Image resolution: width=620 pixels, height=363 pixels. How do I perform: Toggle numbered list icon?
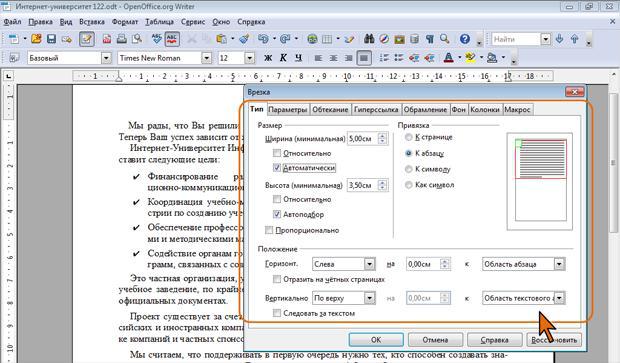pyautogui.click(x=384, y=58)
